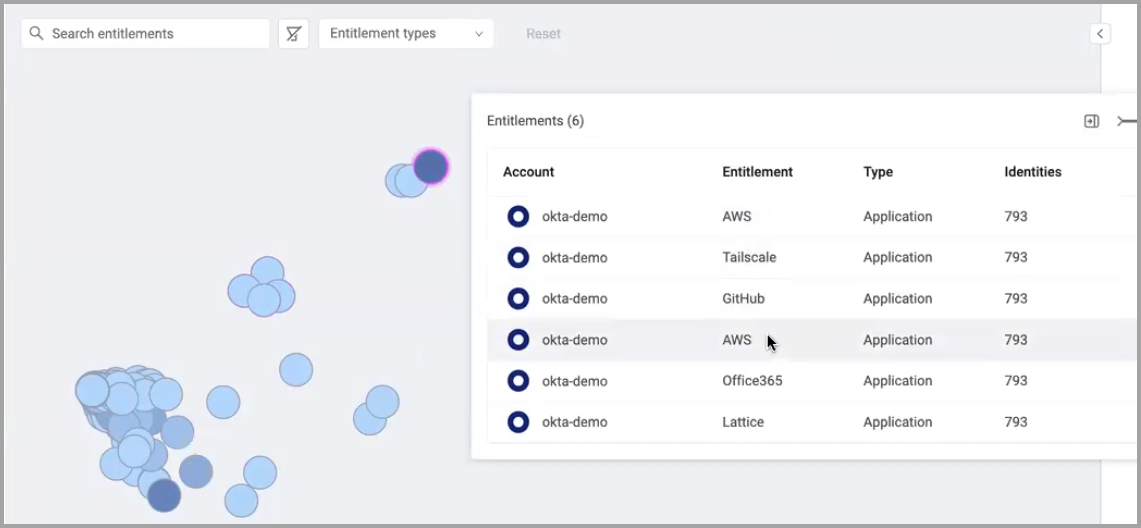Click the Type column header
Image resolution: width=1141 pixels, height=528 pixels.
point(878,172)
